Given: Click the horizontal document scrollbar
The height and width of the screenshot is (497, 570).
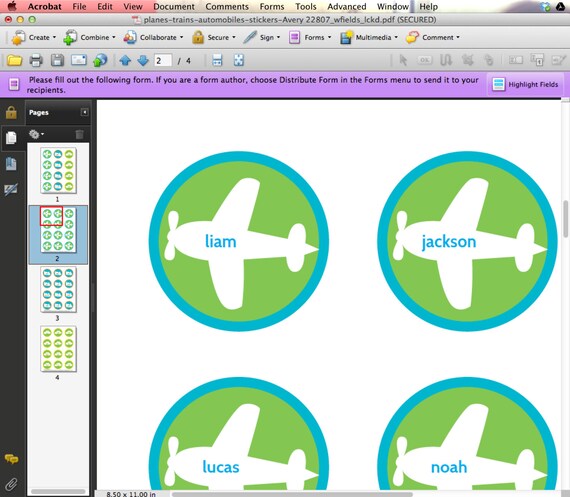Looking at the screenshot, I should [292, 494].
